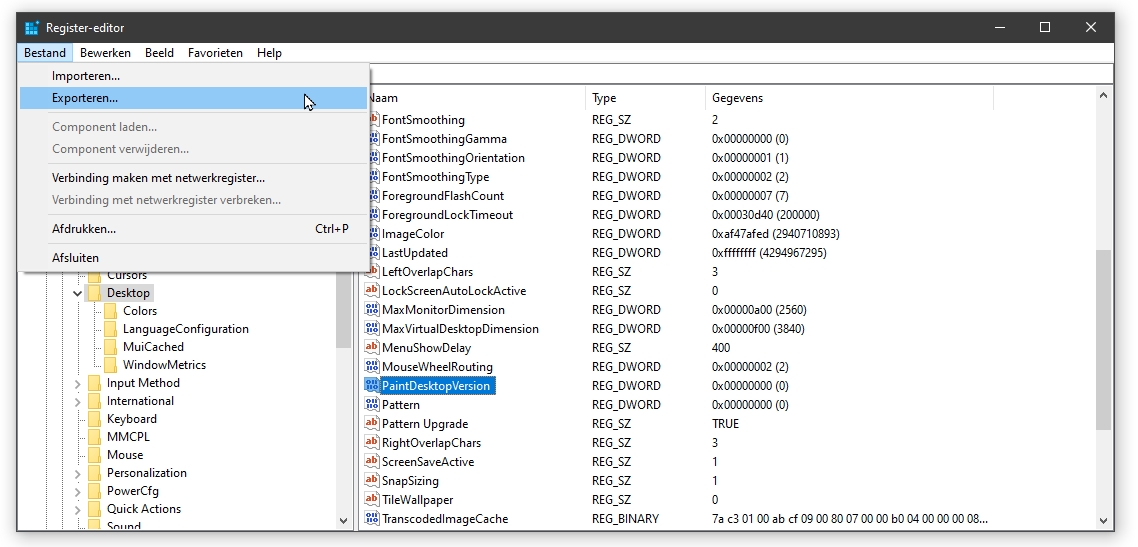Expand the International key
Viewport: 1138px width, 547px height.
click(x=77, y=401)
